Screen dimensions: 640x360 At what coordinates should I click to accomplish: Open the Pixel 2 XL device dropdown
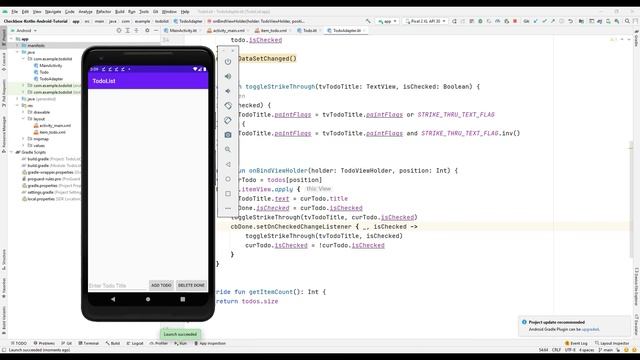click(424, 21)
